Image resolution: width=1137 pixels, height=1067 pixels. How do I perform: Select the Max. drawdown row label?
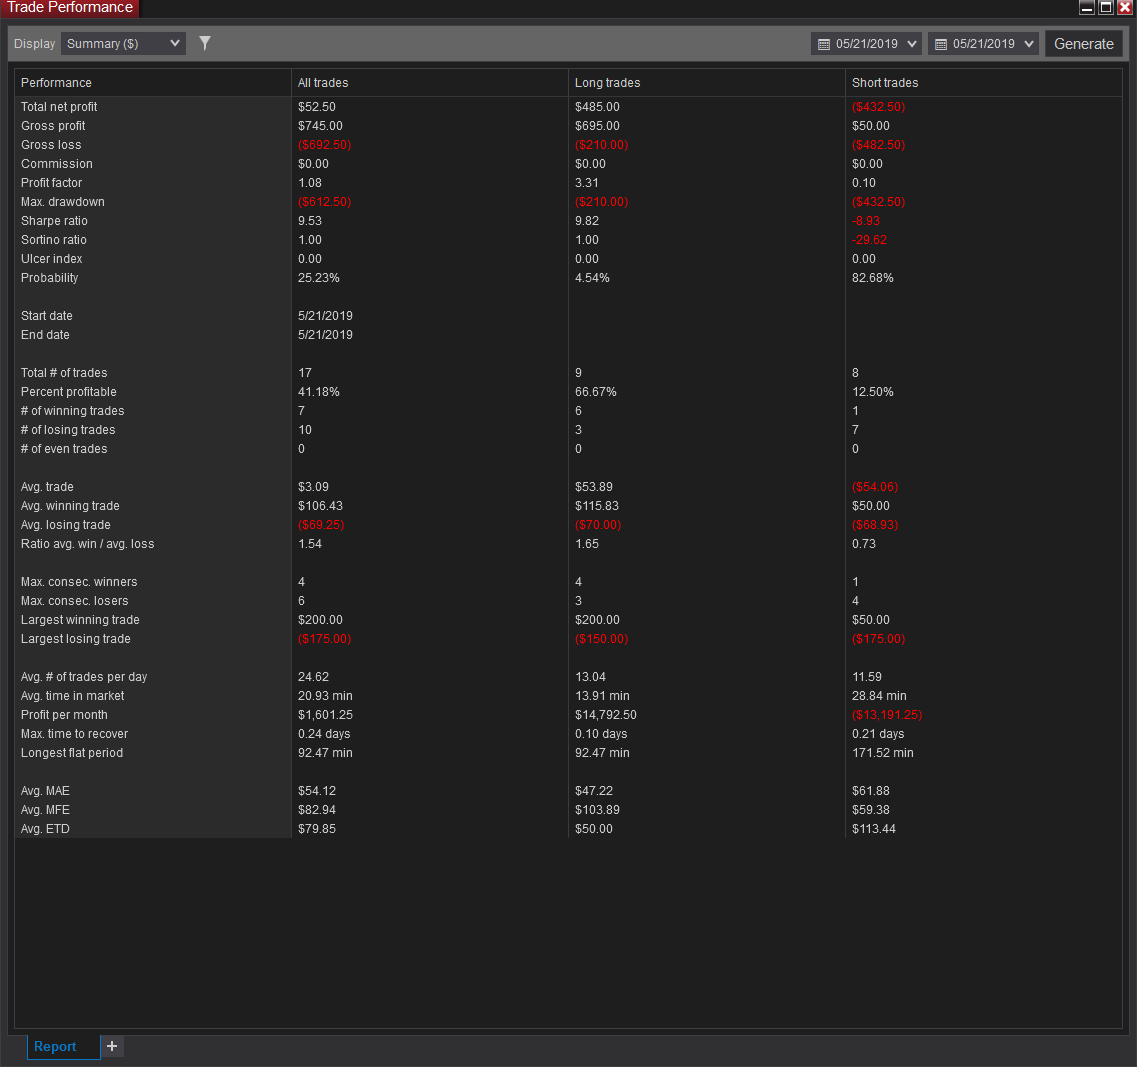click(x=62, y=202)
